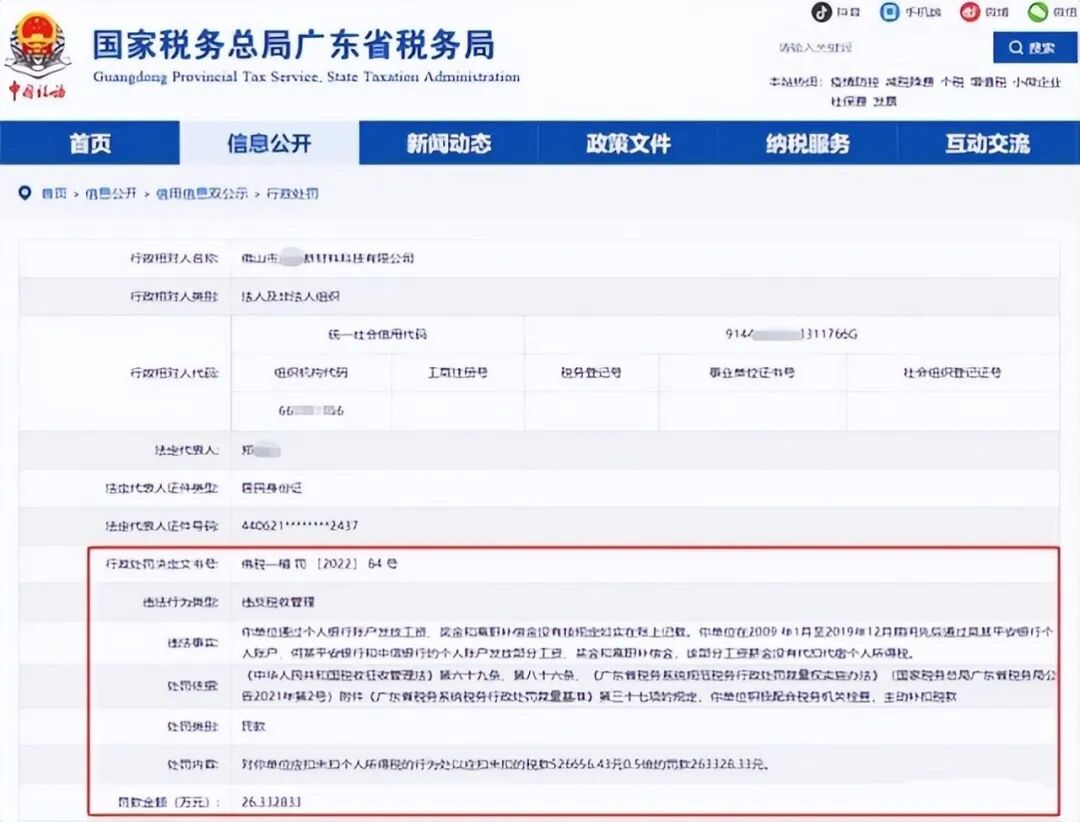This screenshot has width=1080, height=822.
Task: Click the magnifier icon in the search button
Action: tap(1016, 47)
